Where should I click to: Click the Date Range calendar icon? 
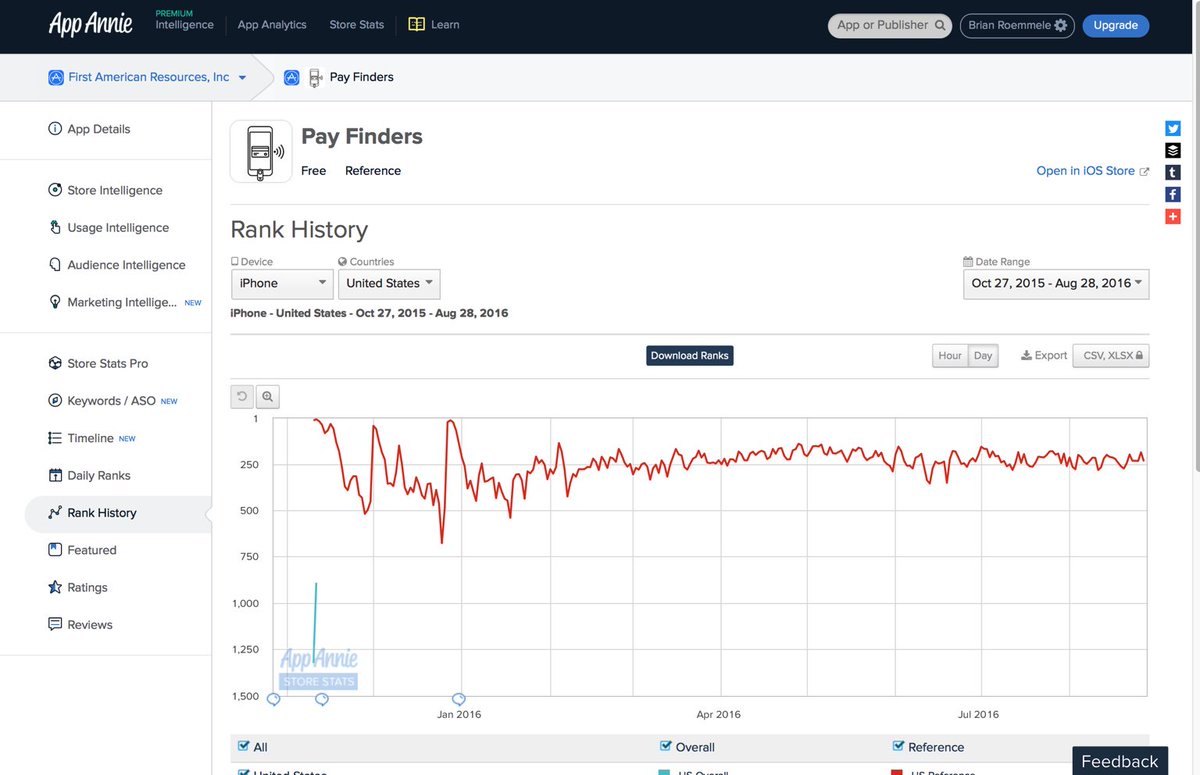point(968,261)
